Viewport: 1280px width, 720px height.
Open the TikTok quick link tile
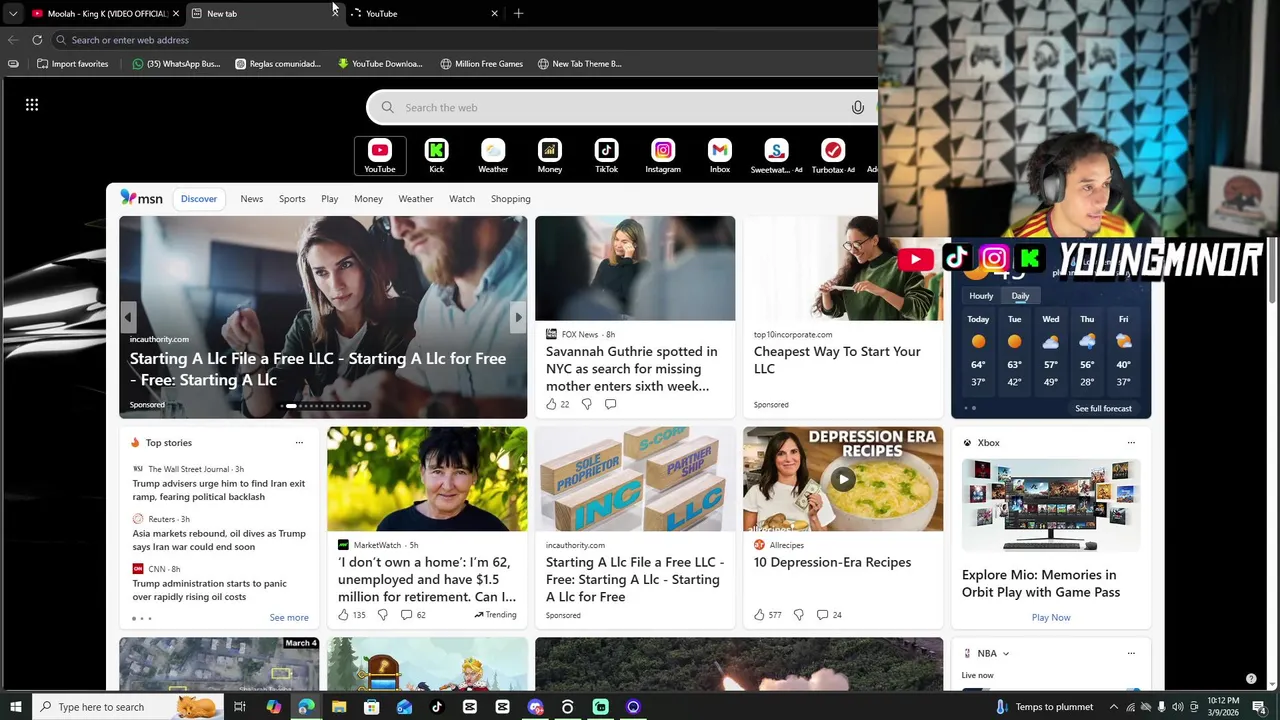point(606,156)
